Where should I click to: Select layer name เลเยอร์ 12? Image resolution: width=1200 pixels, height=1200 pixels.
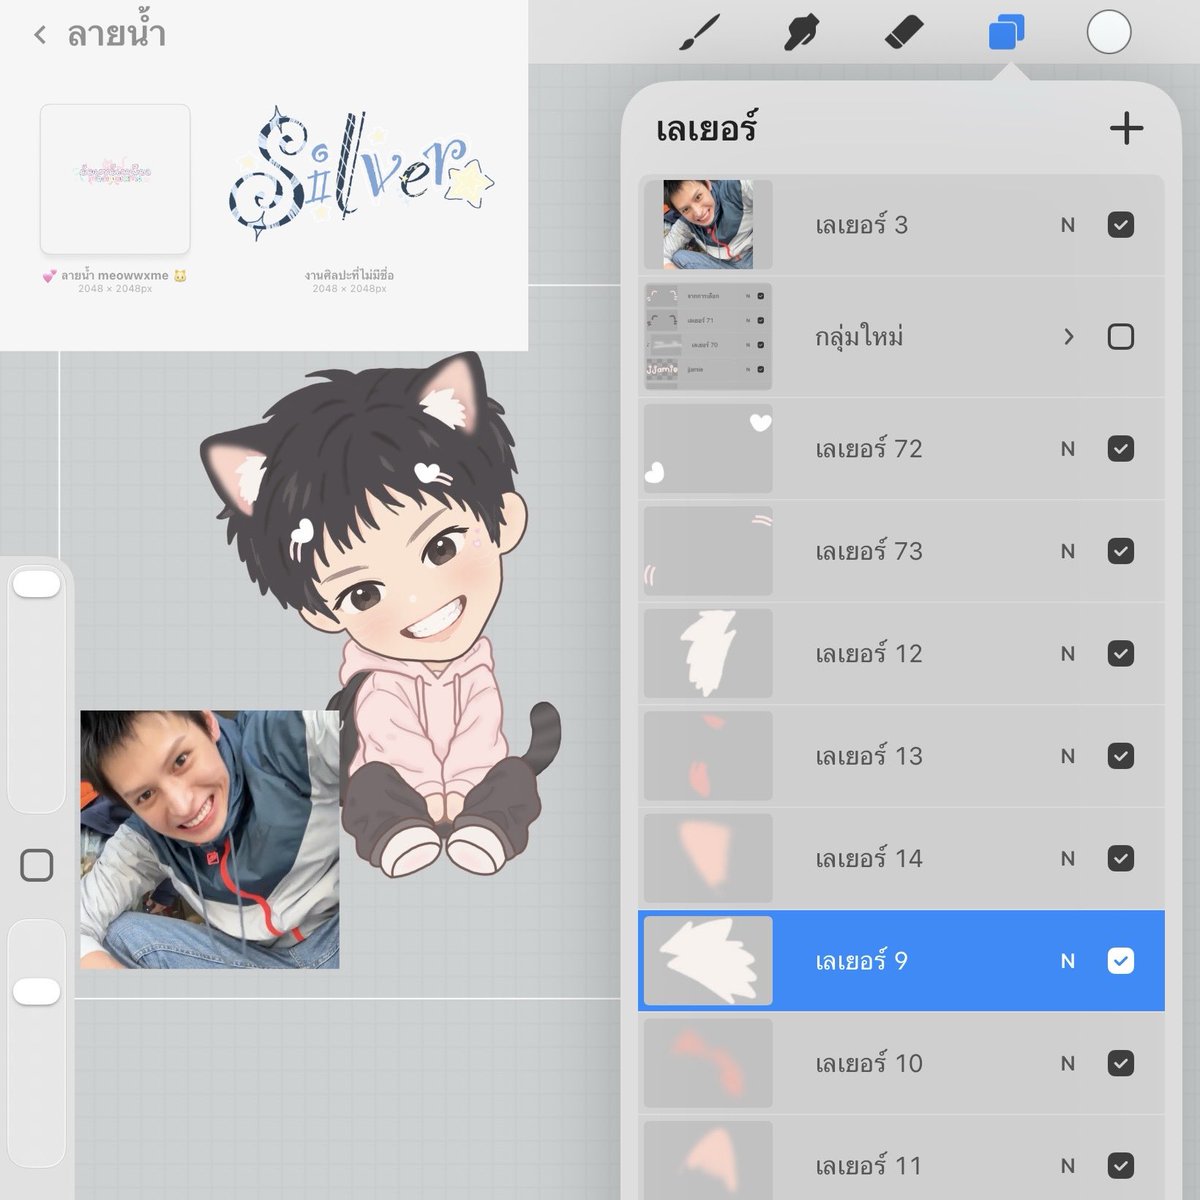(868, 654)
